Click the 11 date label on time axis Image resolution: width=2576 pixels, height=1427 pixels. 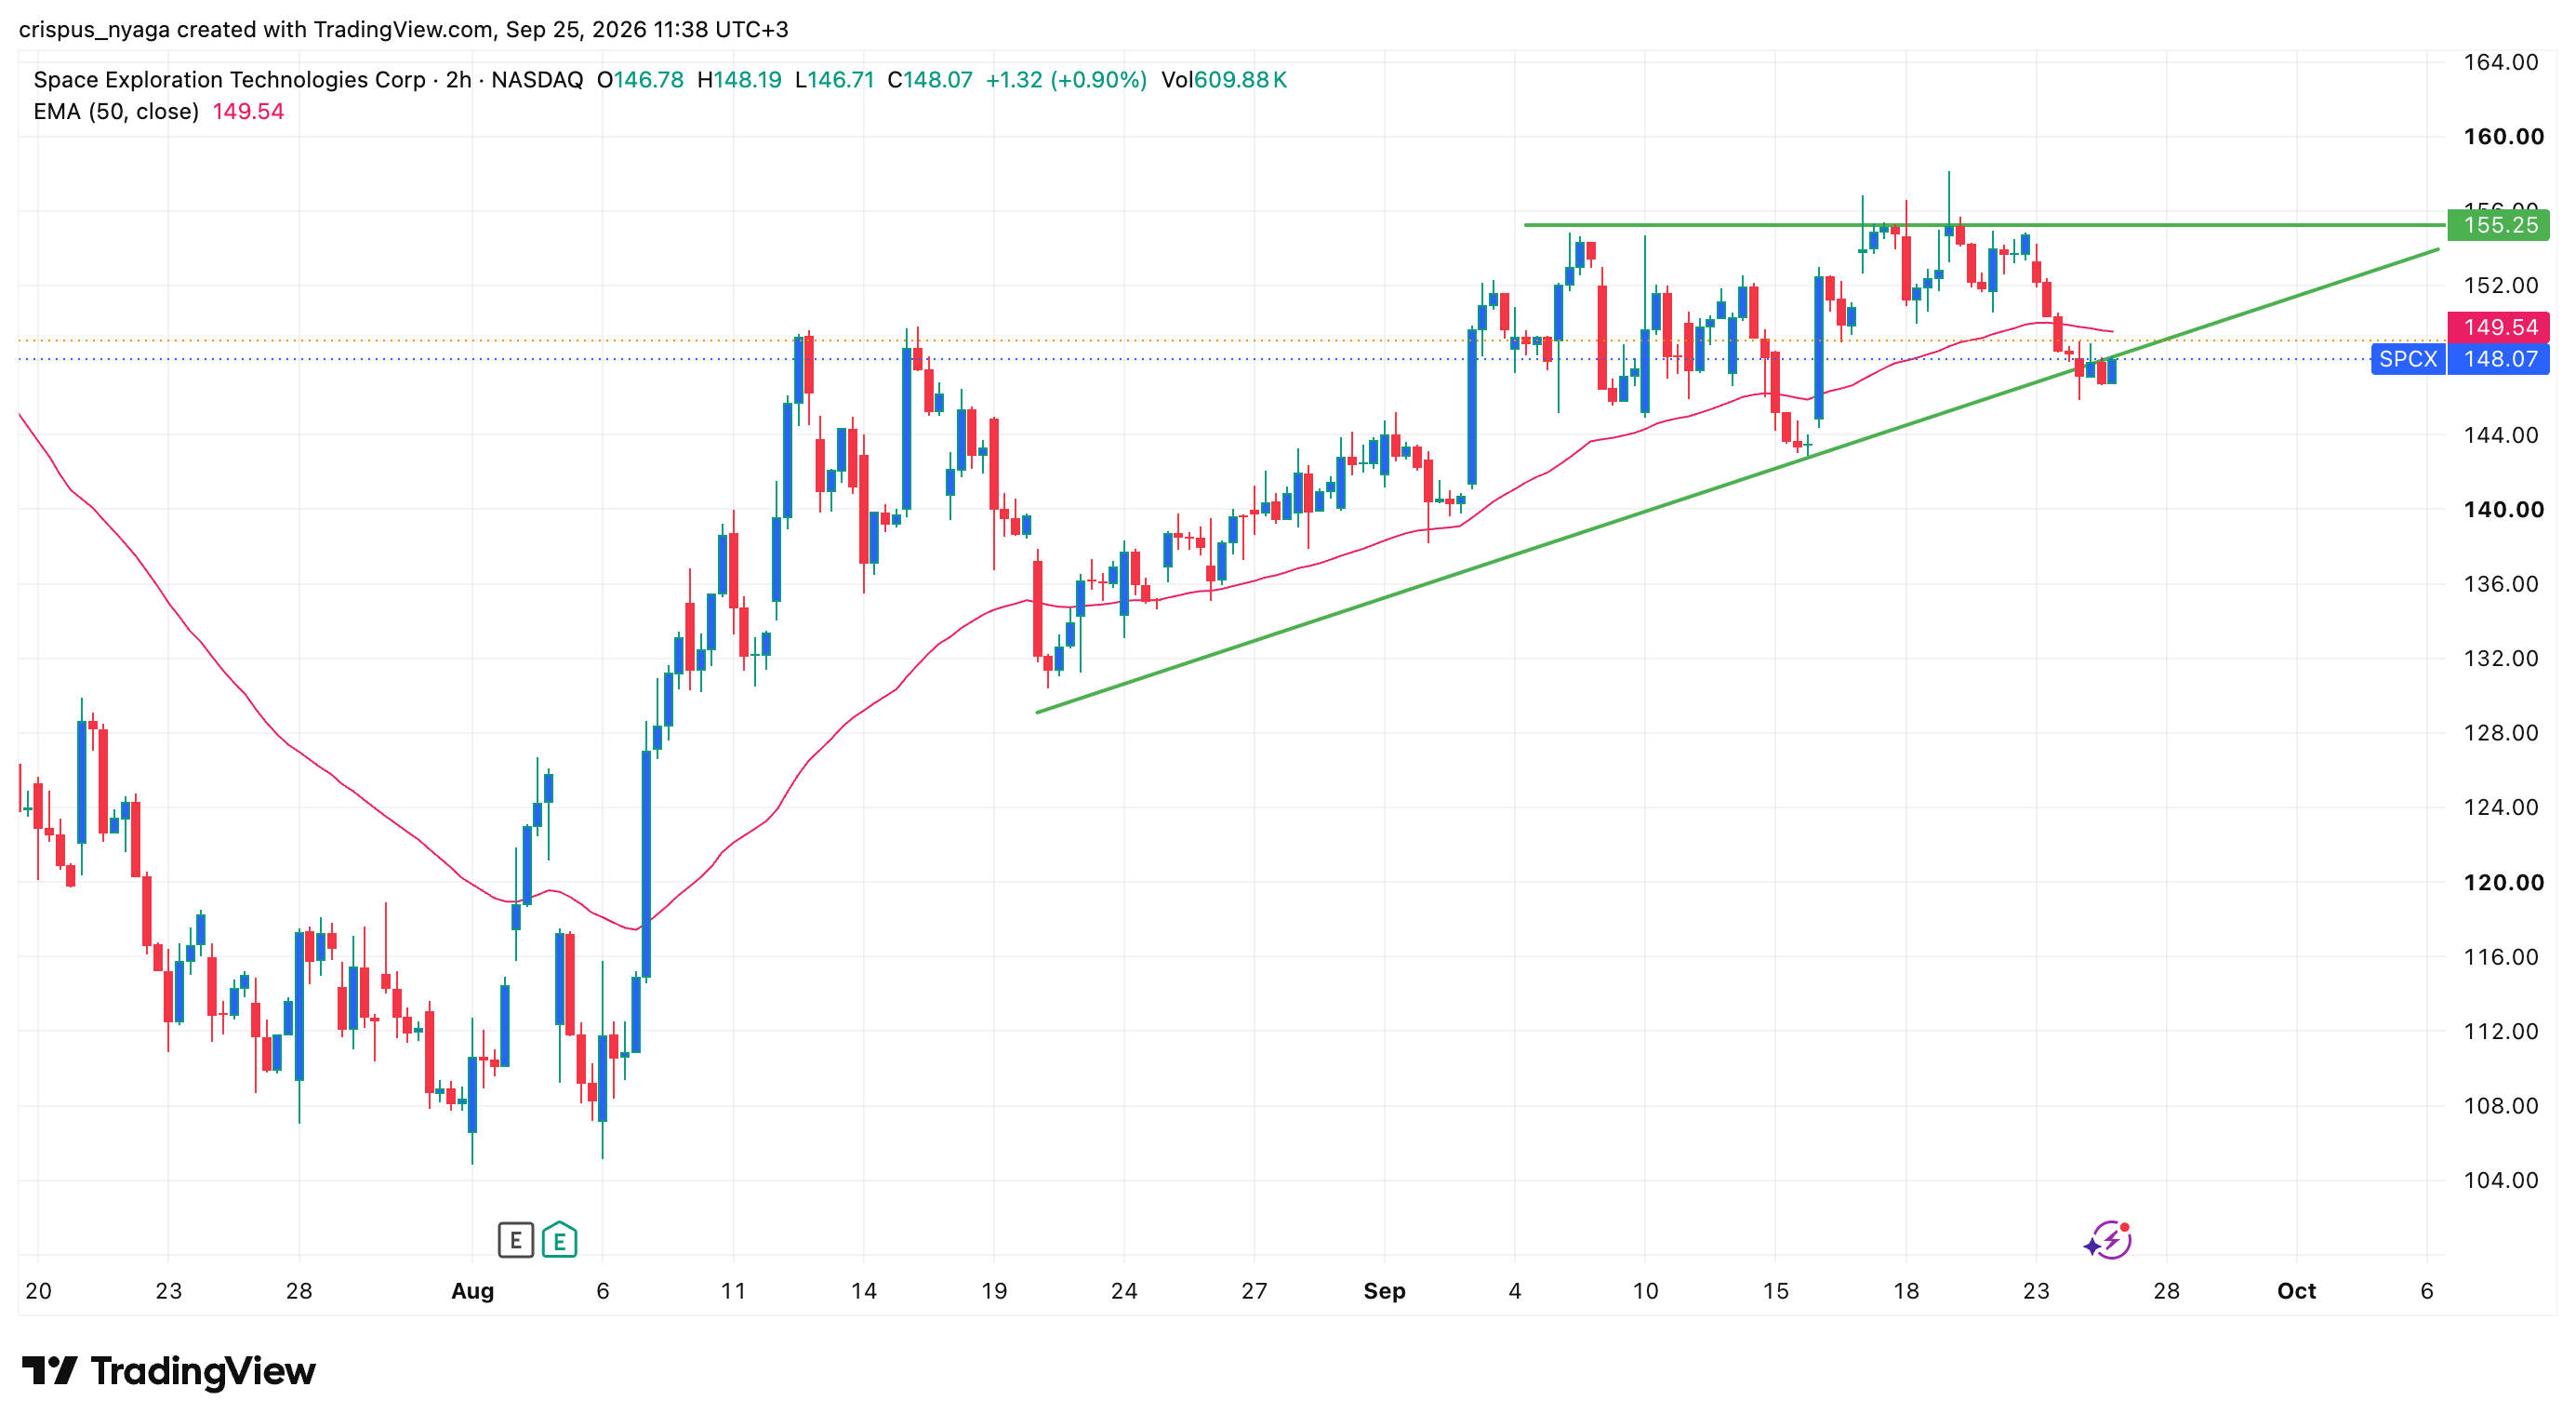tap(733, 1291)
